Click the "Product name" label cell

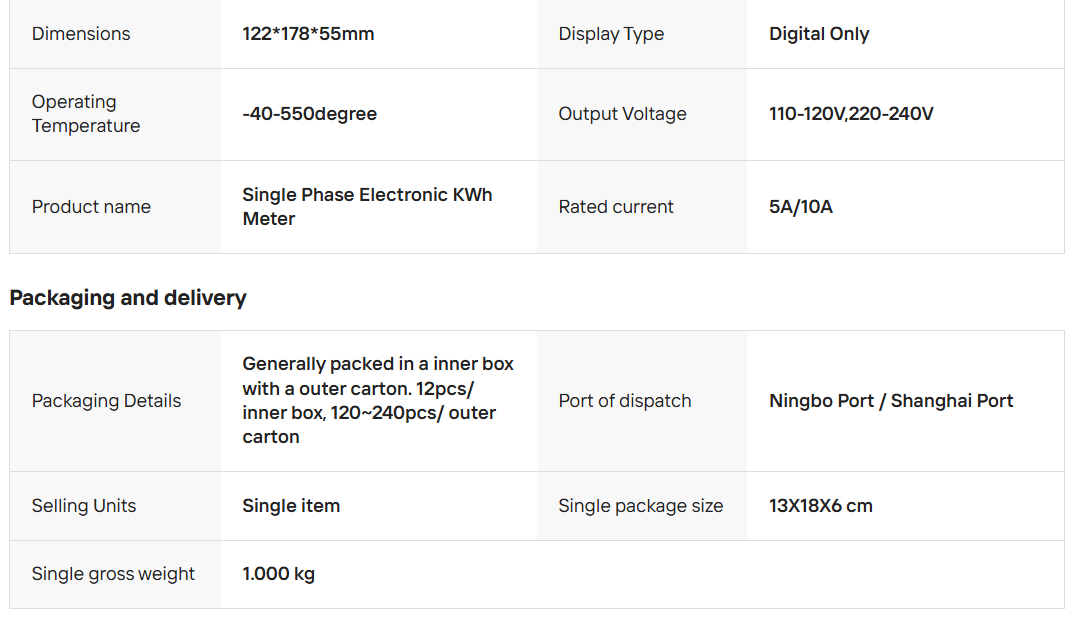tap(91, 207)
